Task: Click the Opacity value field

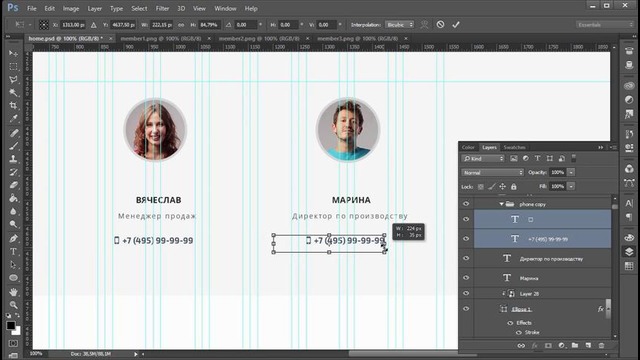Action: 557,172
